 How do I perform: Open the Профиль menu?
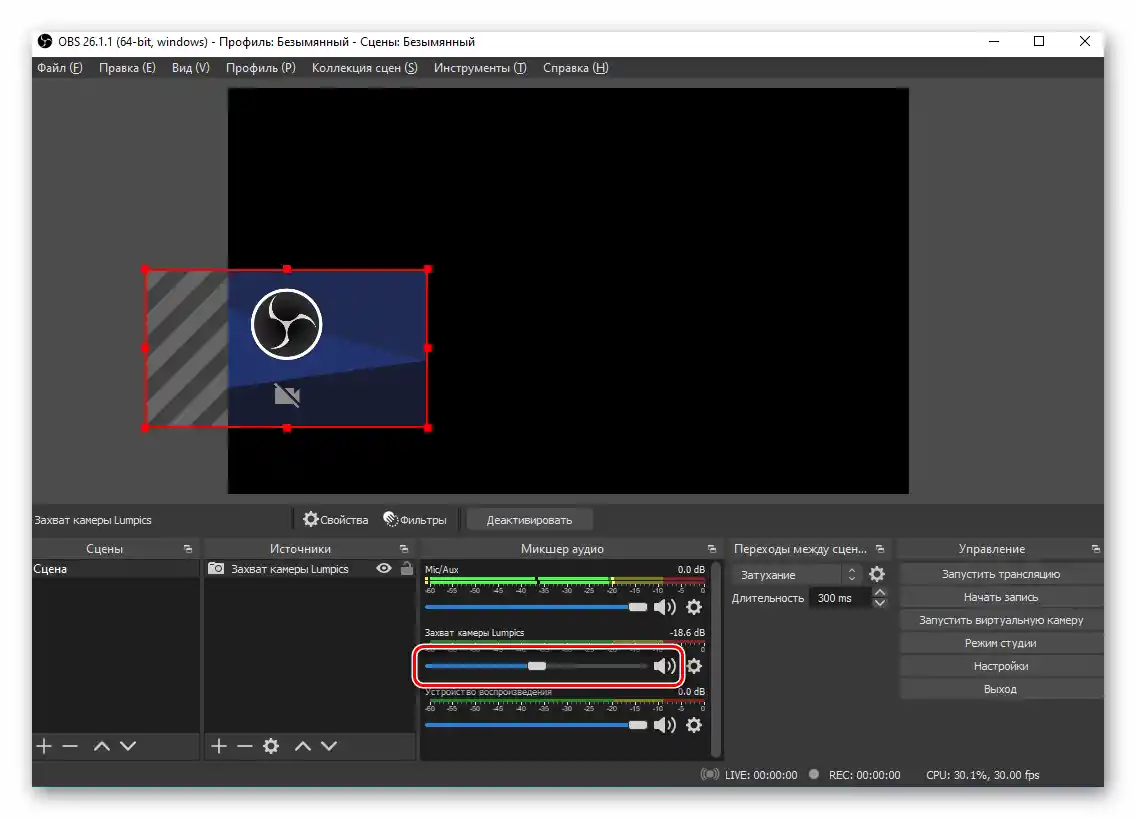coord(260,67)
